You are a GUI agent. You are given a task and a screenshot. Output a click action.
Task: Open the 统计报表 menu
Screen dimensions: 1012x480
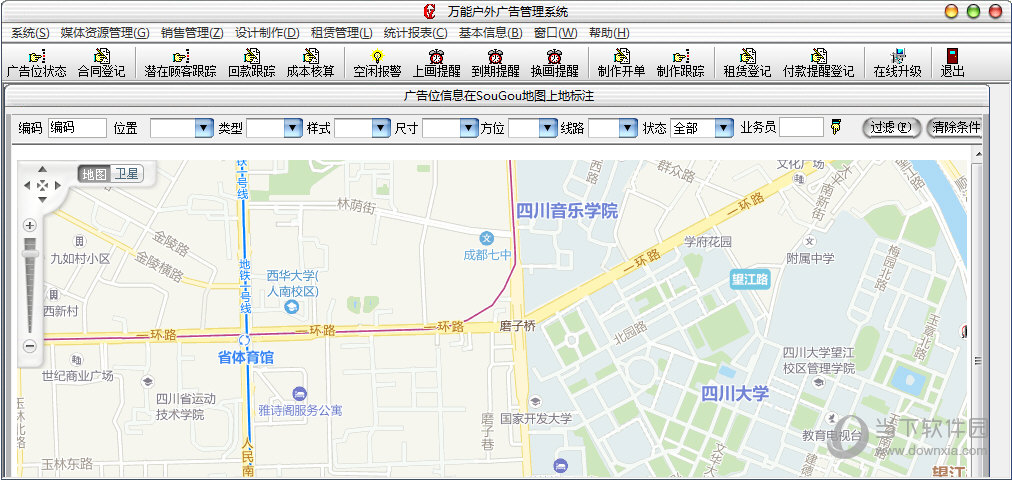[415, 33]
